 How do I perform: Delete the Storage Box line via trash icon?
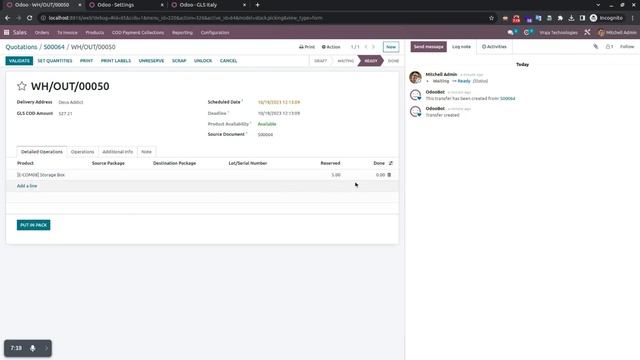(389, 175)
